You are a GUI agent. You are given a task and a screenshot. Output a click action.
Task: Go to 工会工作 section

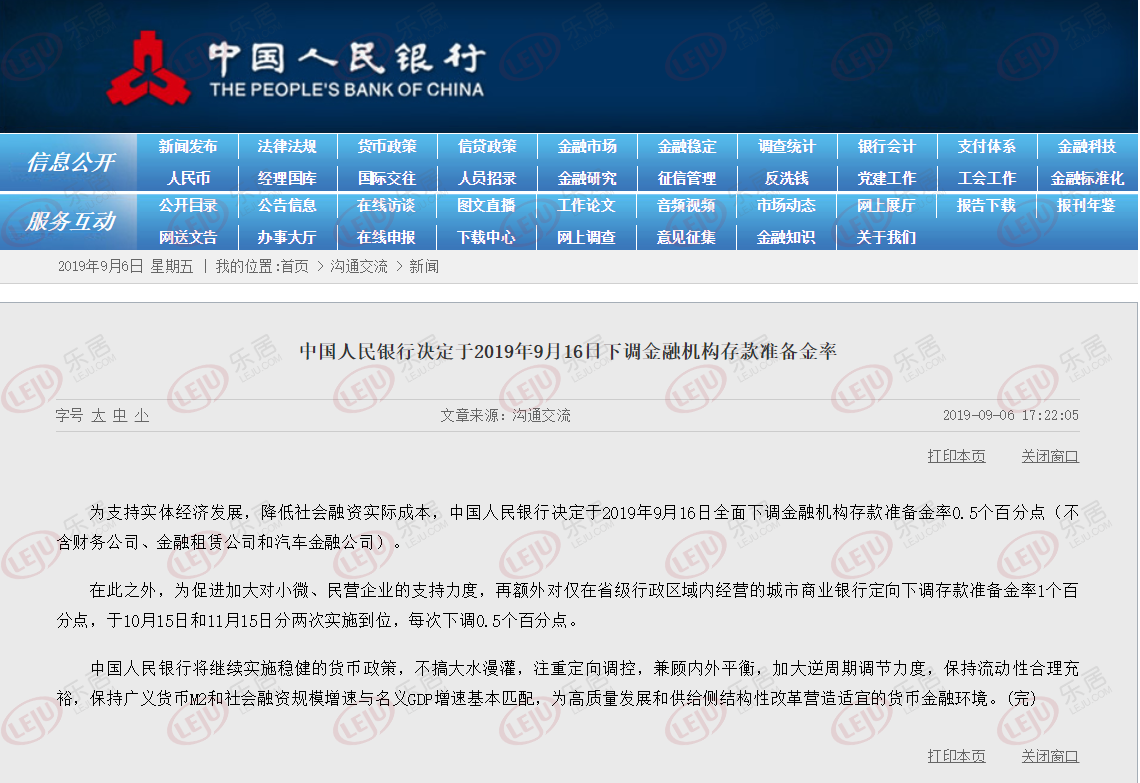pos(987,178)
